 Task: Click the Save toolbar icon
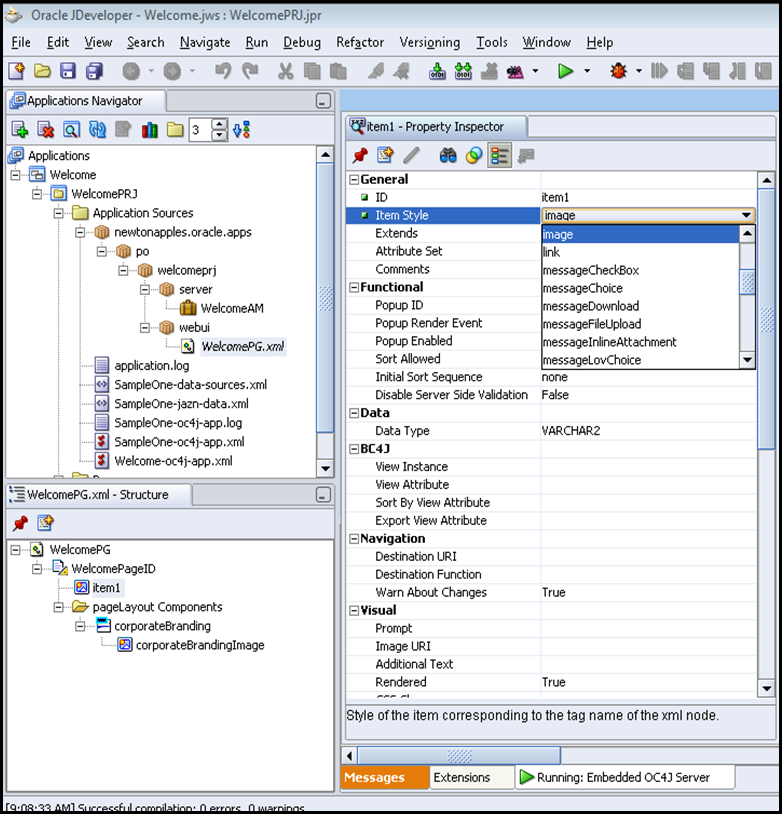click(x=68, y=71)
